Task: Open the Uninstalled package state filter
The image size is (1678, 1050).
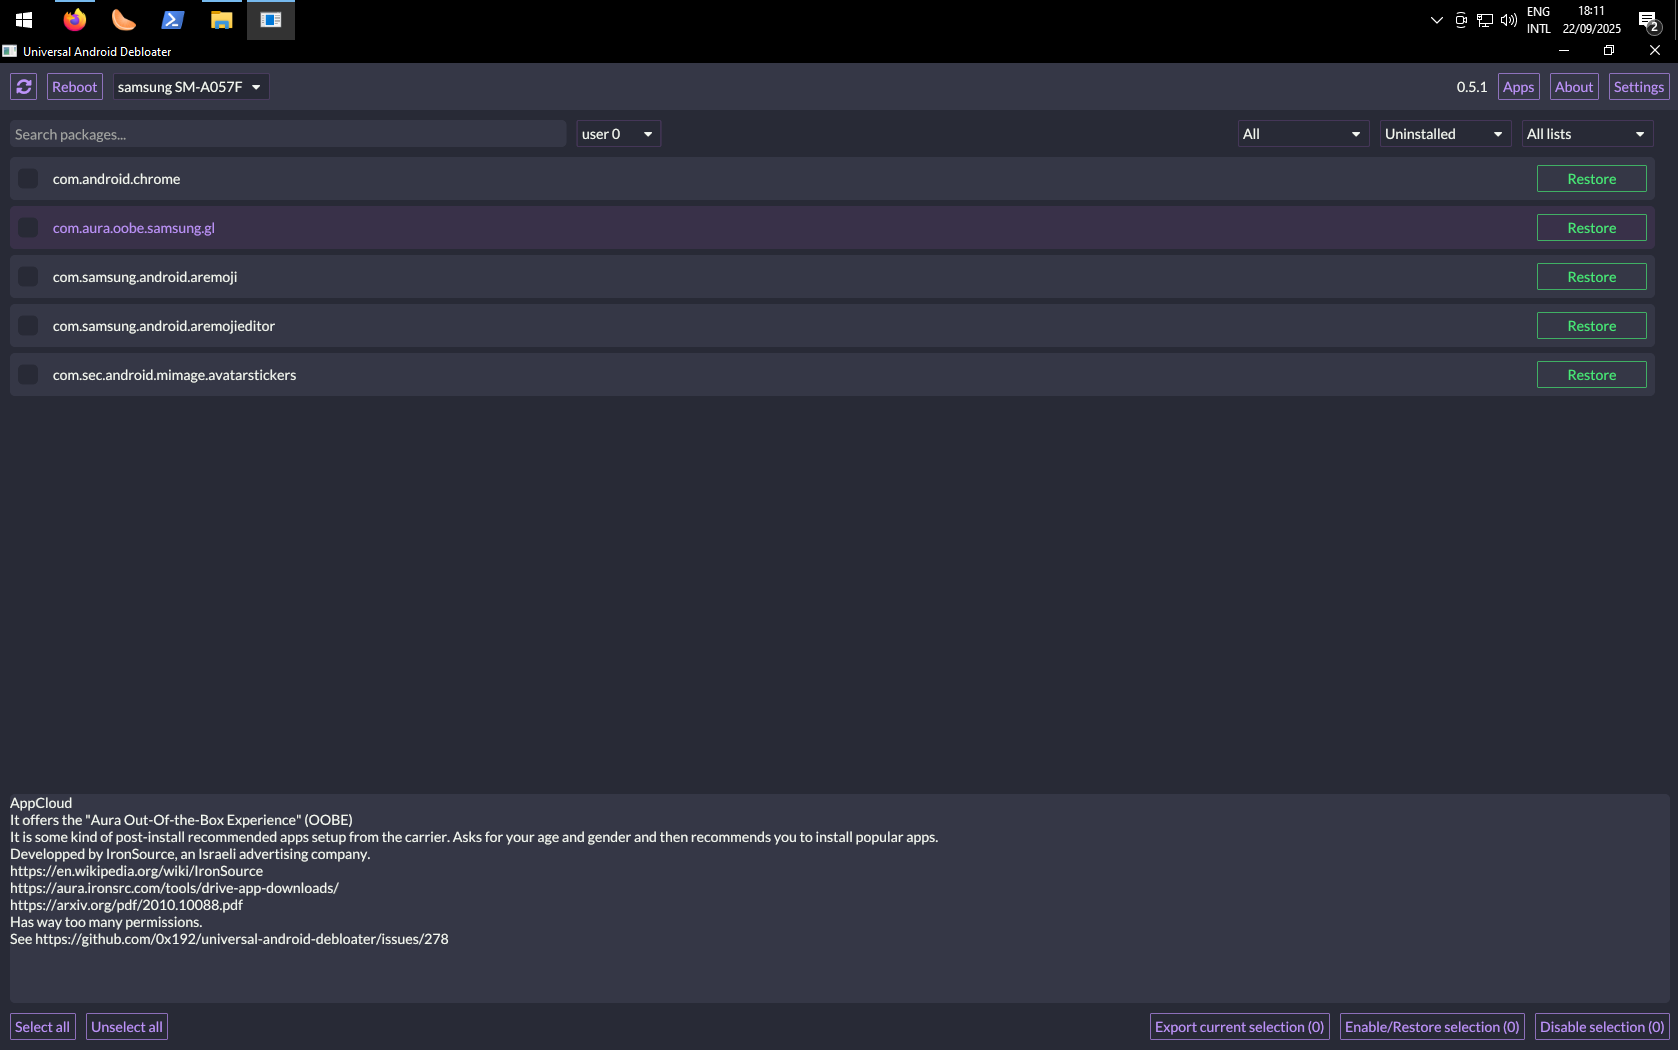Action: (x=1444, y=134)
